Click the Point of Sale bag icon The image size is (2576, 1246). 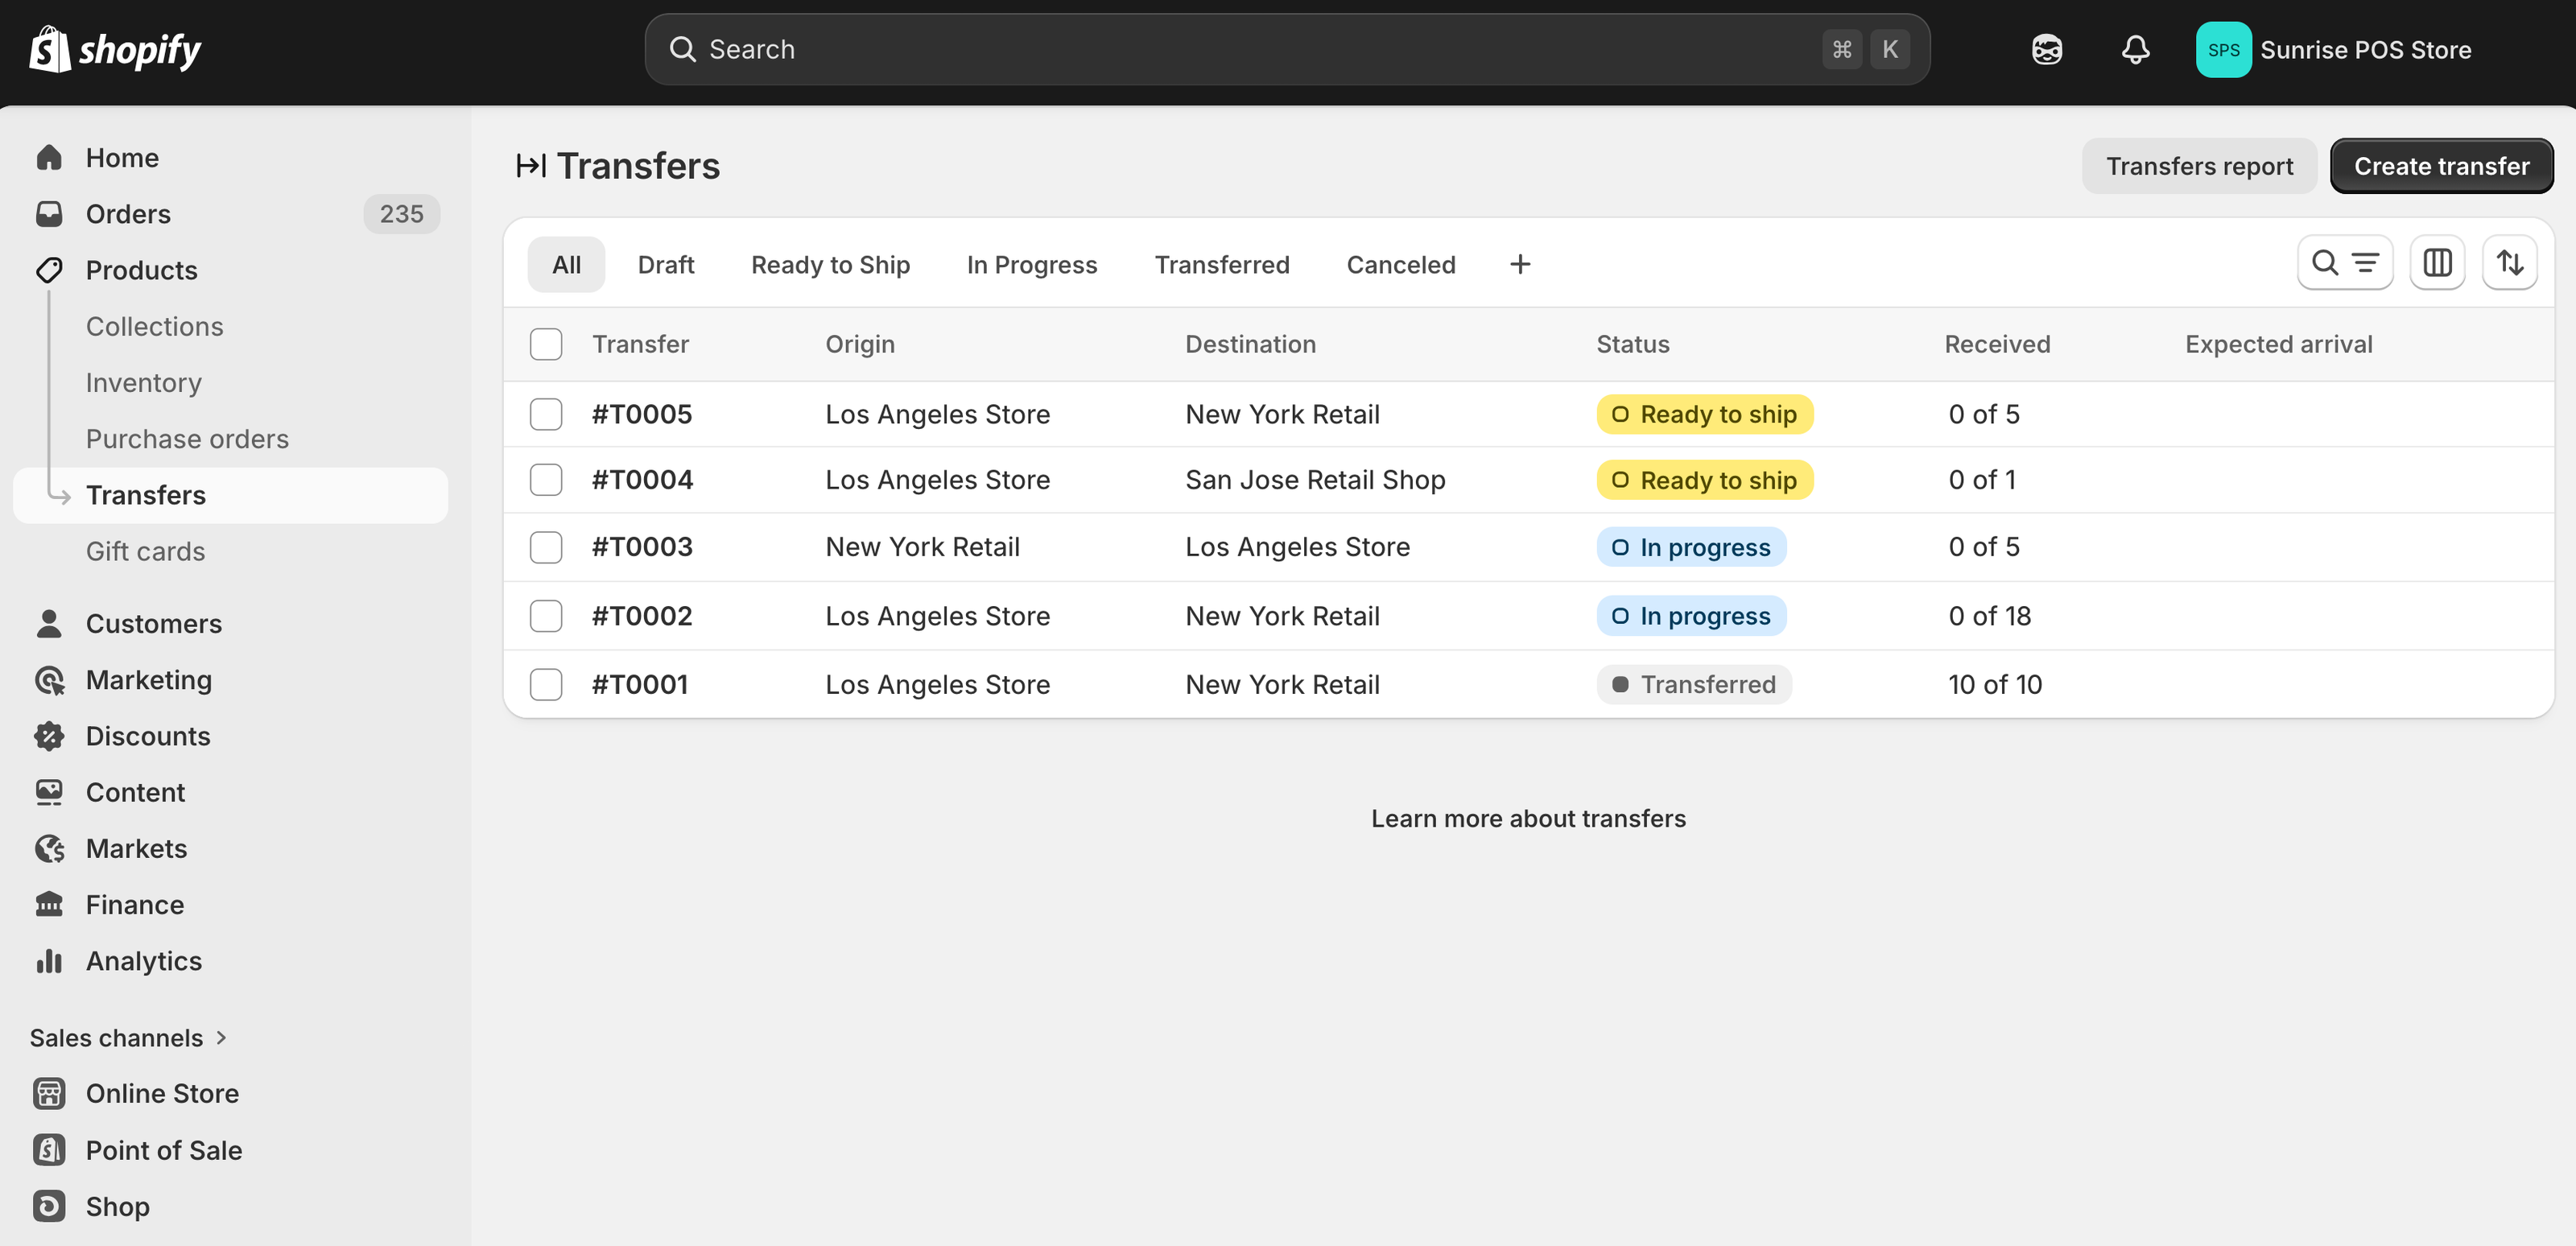click(x=49, y=1150)
